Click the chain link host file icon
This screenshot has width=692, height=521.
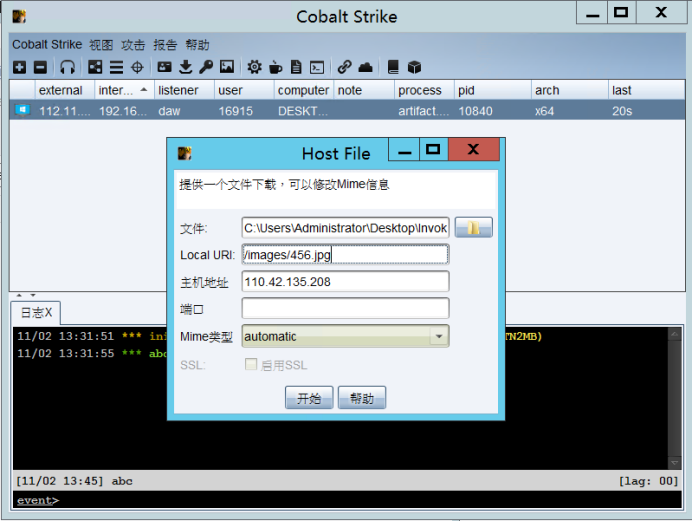tap(345, 67)
